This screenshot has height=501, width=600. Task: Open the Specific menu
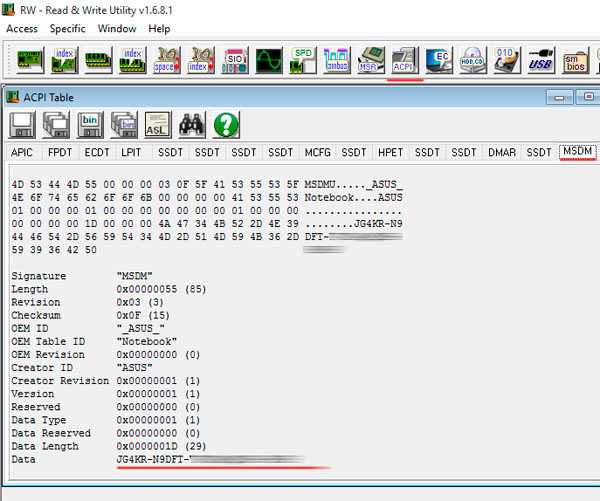click(67, 29)
